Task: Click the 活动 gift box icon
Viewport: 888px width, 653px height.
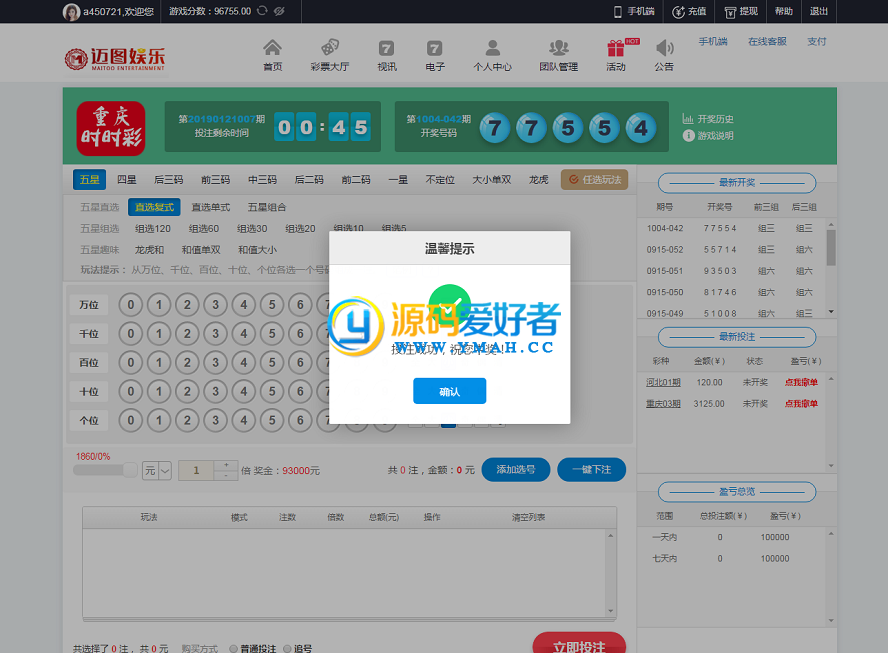Action: click(615, 49)
